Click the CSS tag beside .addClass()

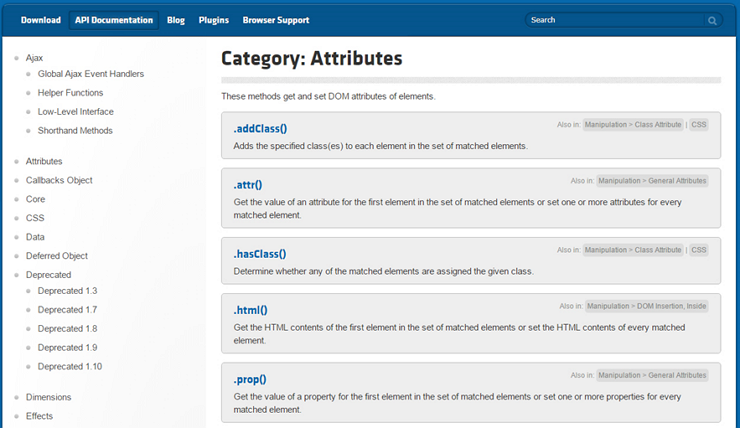tap(698, 125)
